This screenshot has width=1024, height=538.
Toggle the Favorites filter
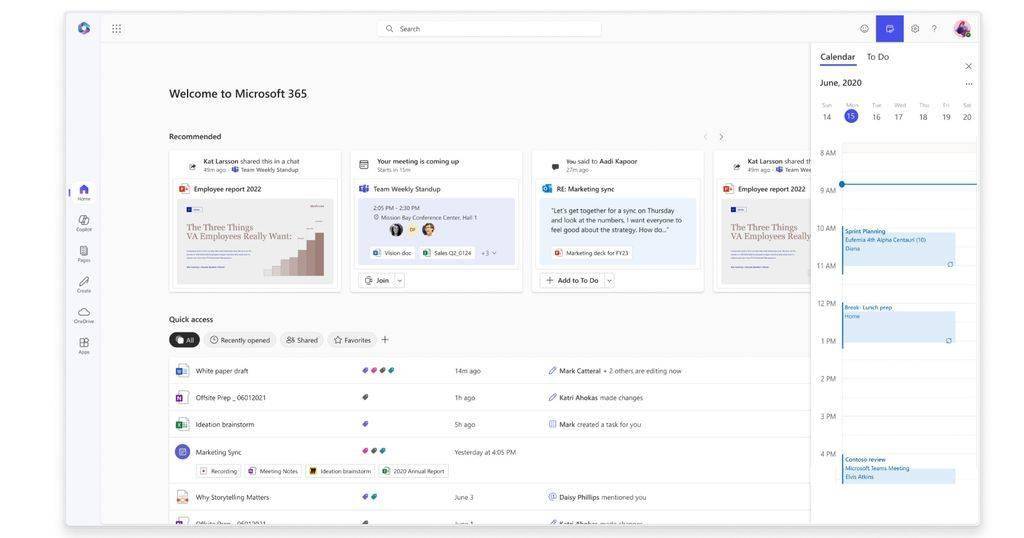pyautogui.click(x=352, y=340)
